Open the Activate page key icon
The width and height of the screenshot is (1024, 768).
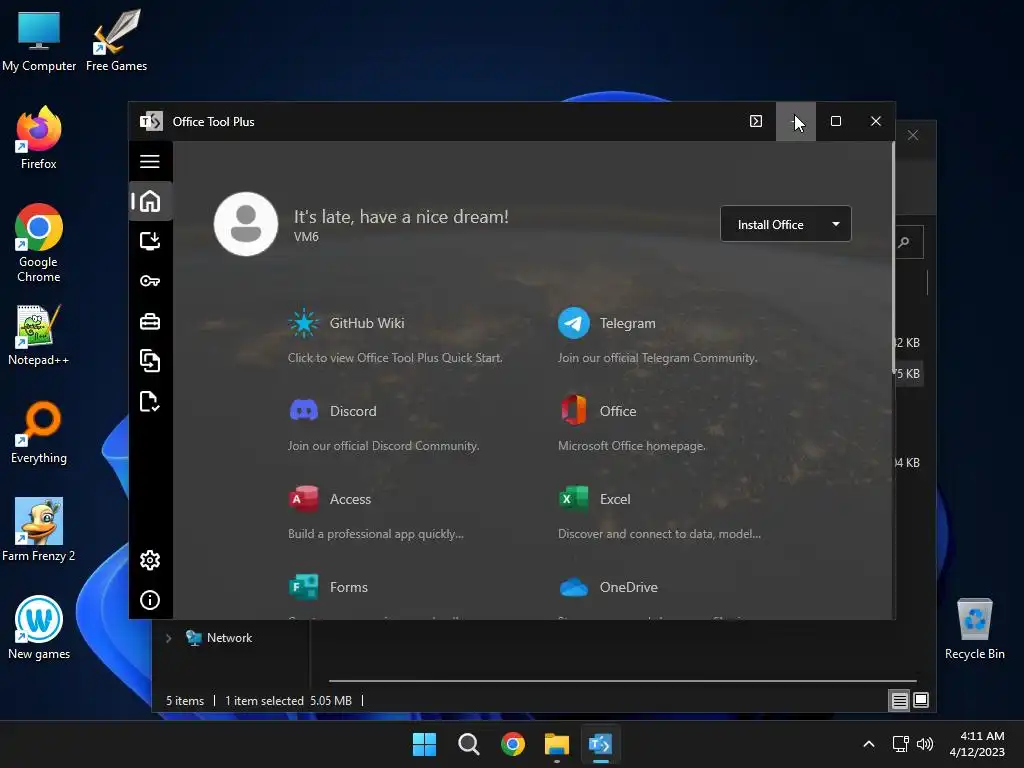click(x=150, y=281)
